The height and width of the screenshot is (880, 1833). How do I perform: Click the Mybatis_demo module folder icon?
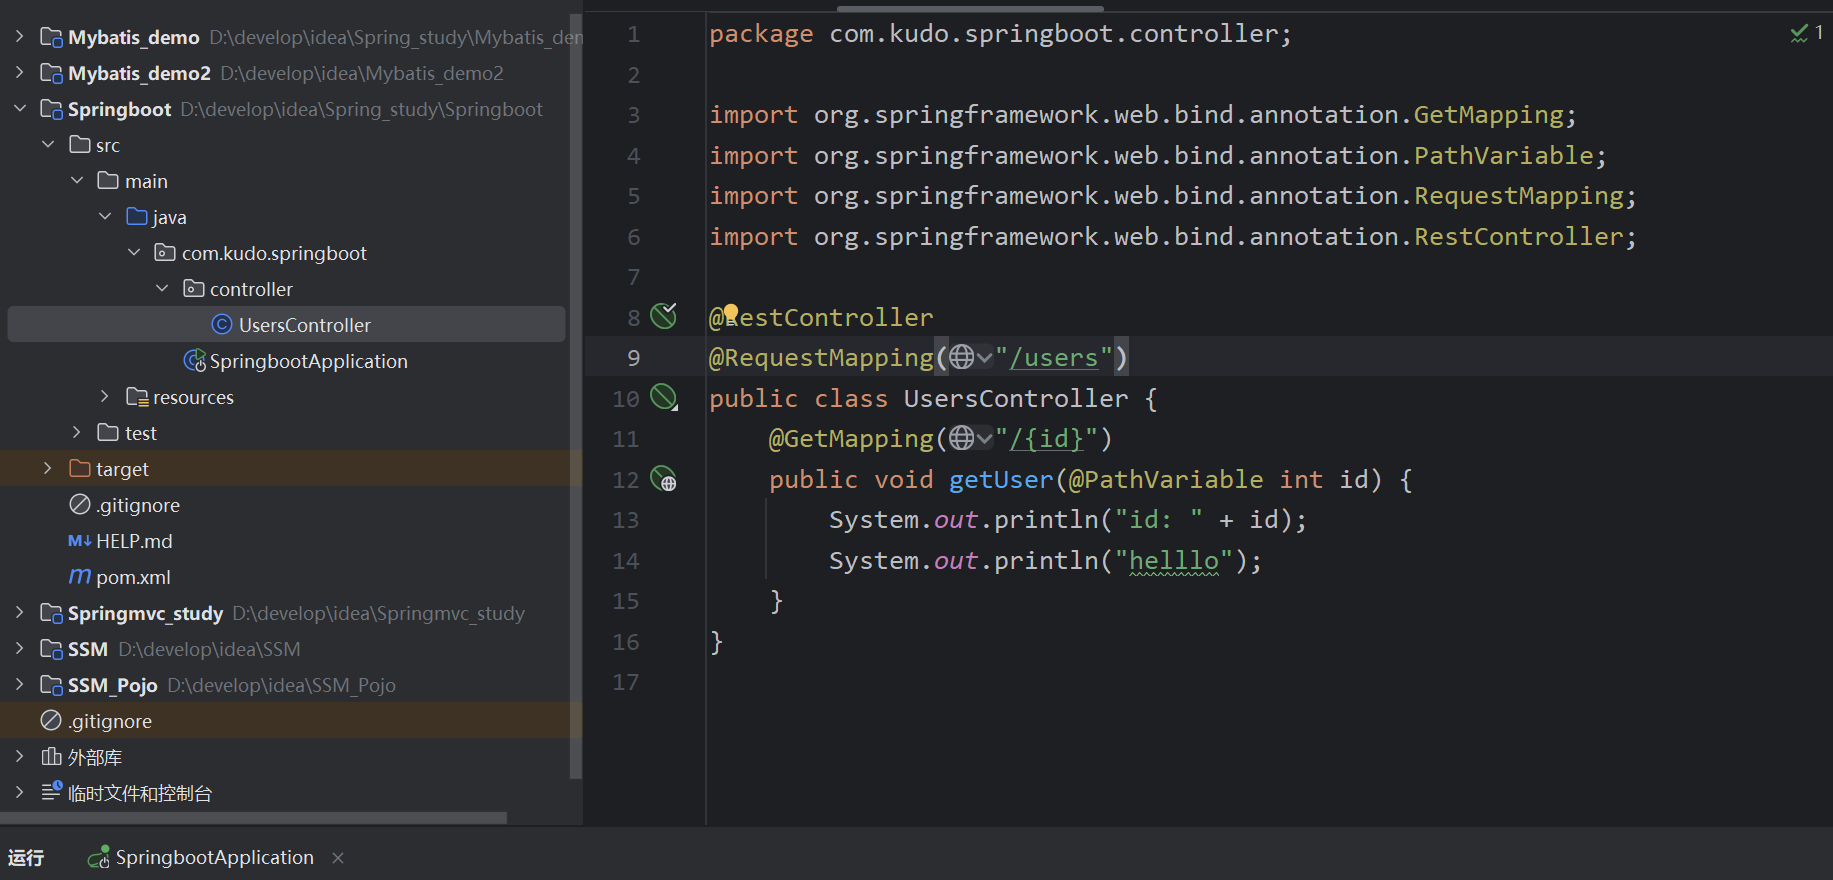click(x=51, y=37)
